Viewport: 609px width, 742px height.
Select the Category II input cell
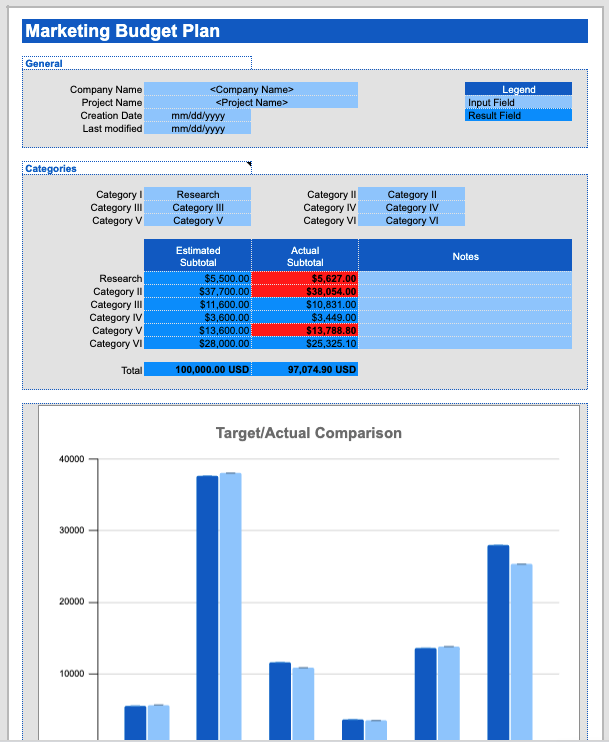[412, 194]
